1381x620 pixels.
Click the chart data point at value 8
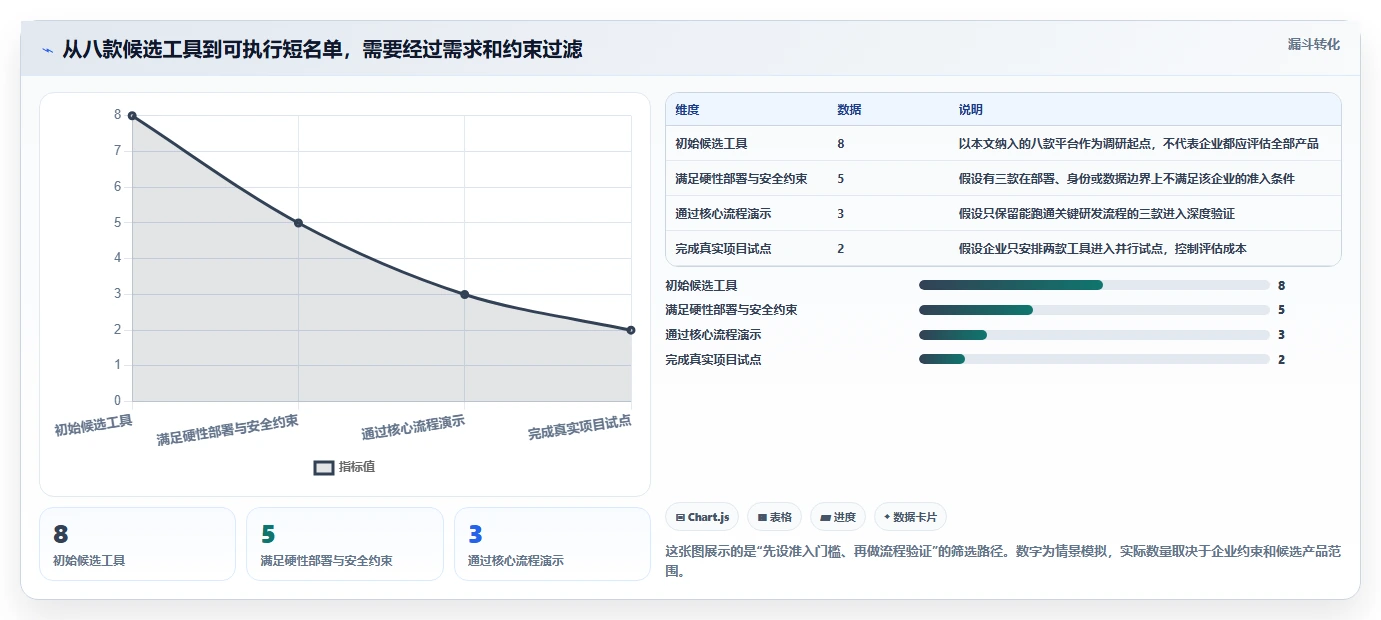[x=132, y=116]
